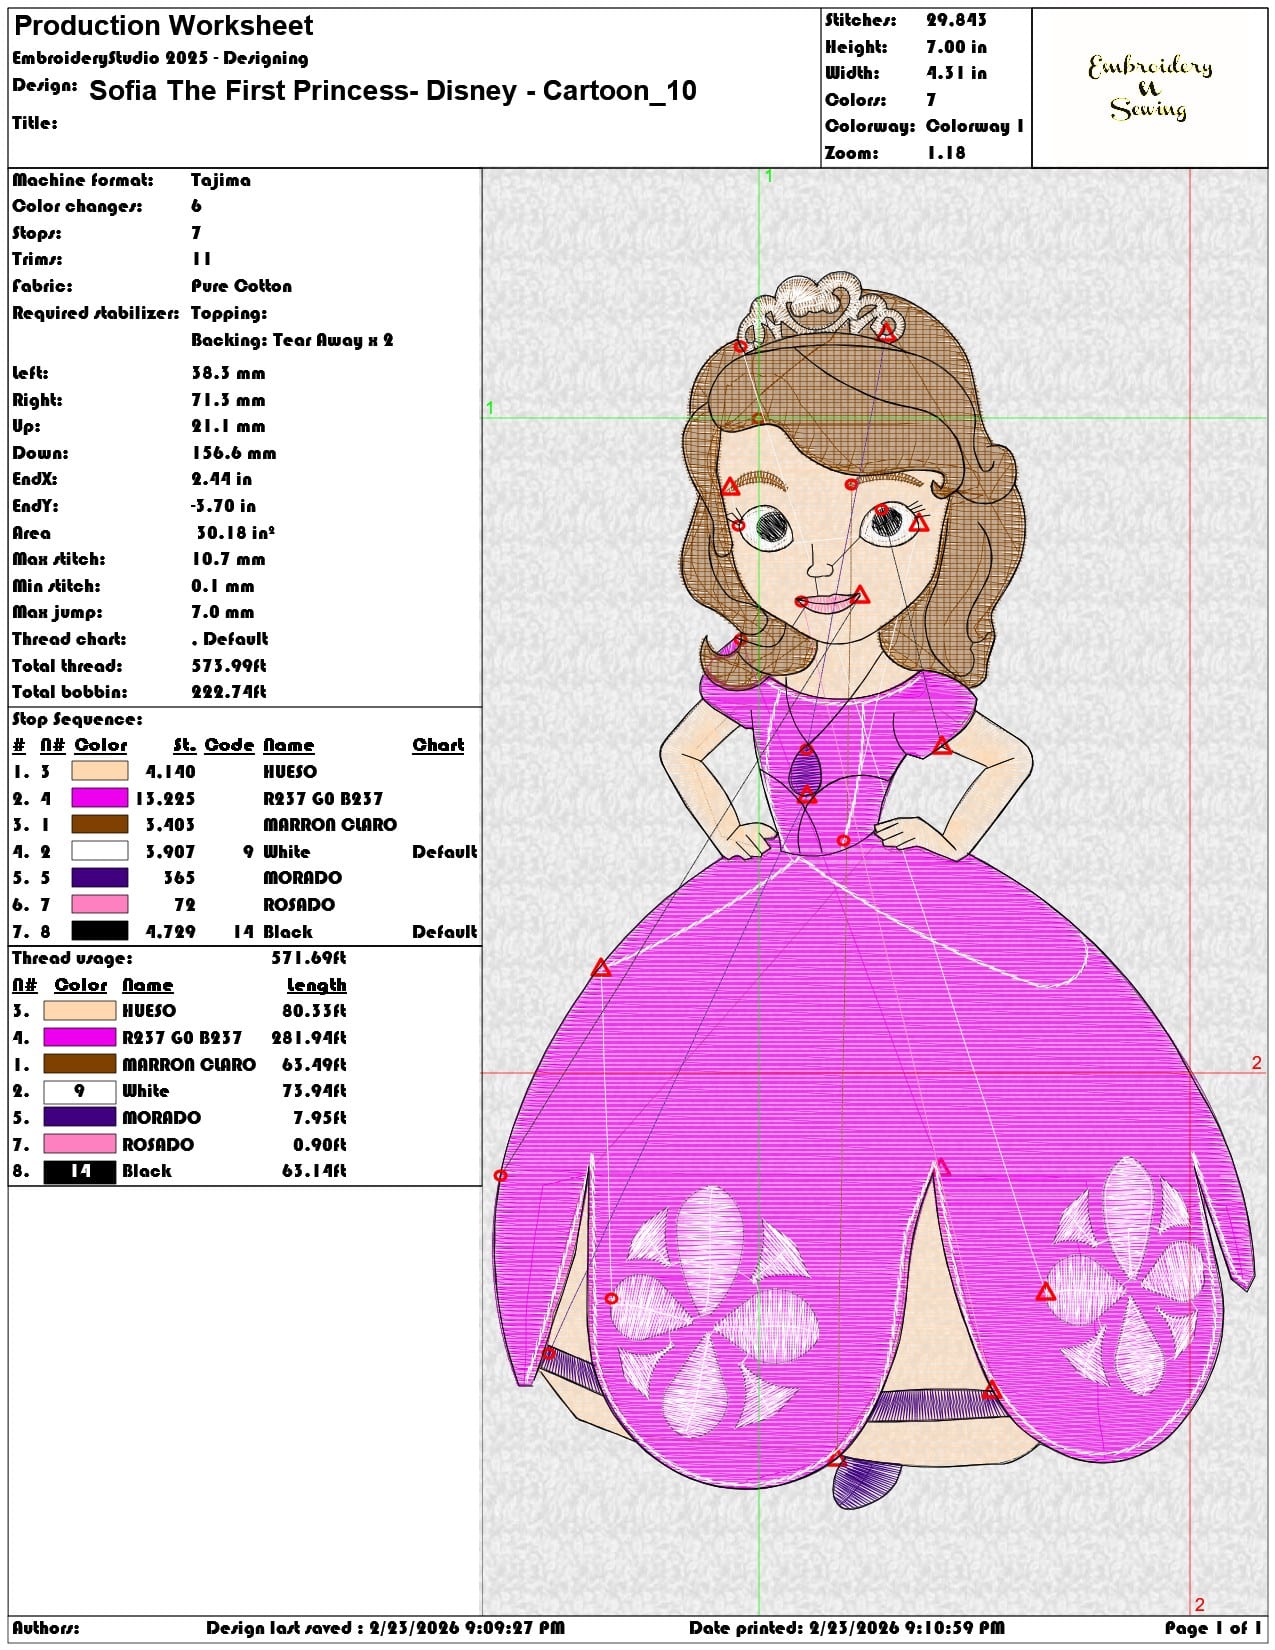Click the MARRON CLARO swatch in Stop Sequence
Viewport: 1275px width, 1650px height.
click(x=100, y=824)
